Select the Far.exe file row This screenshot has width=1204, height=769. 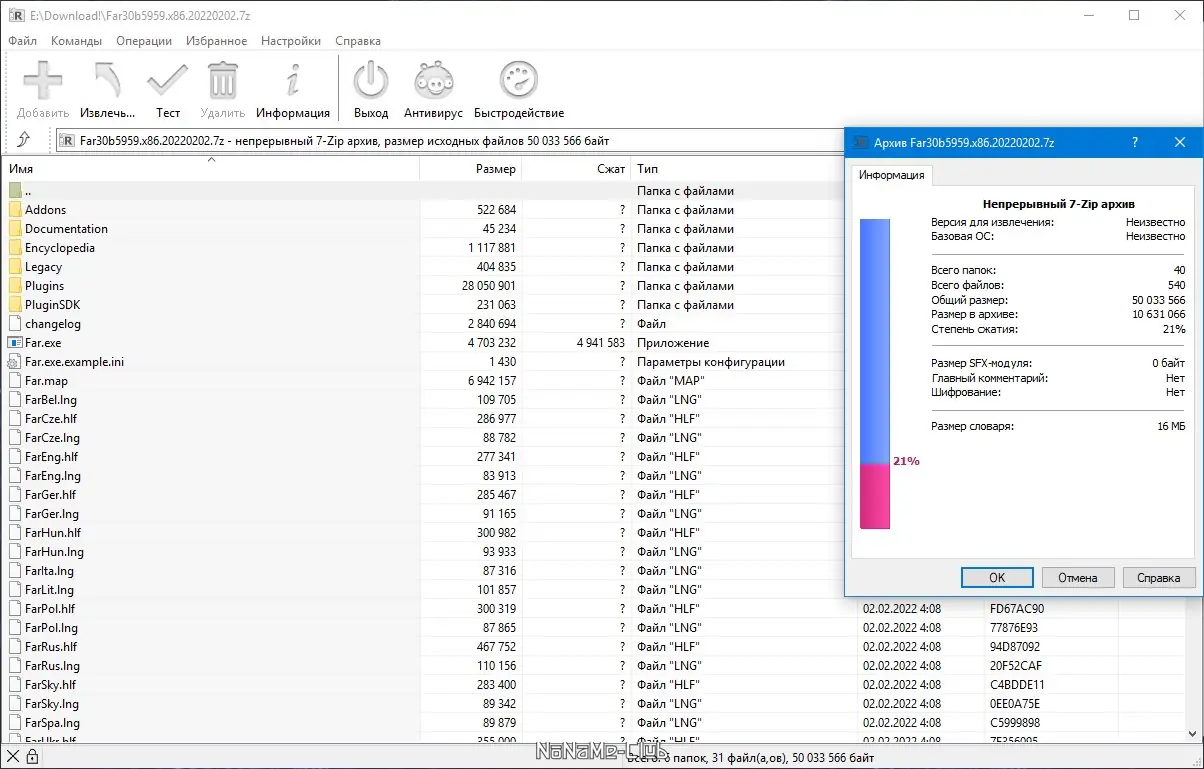[x=43, y=343]
